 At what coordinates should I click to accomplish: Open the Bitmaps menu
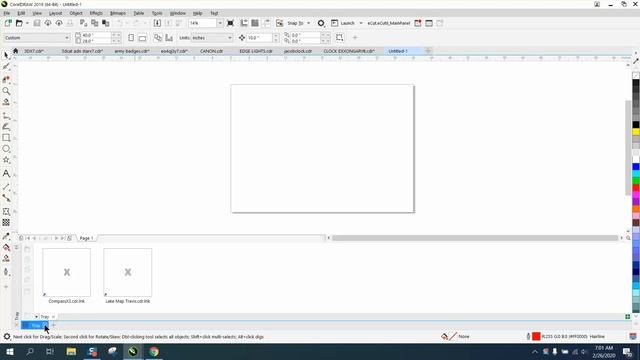[x=118, y=13]
